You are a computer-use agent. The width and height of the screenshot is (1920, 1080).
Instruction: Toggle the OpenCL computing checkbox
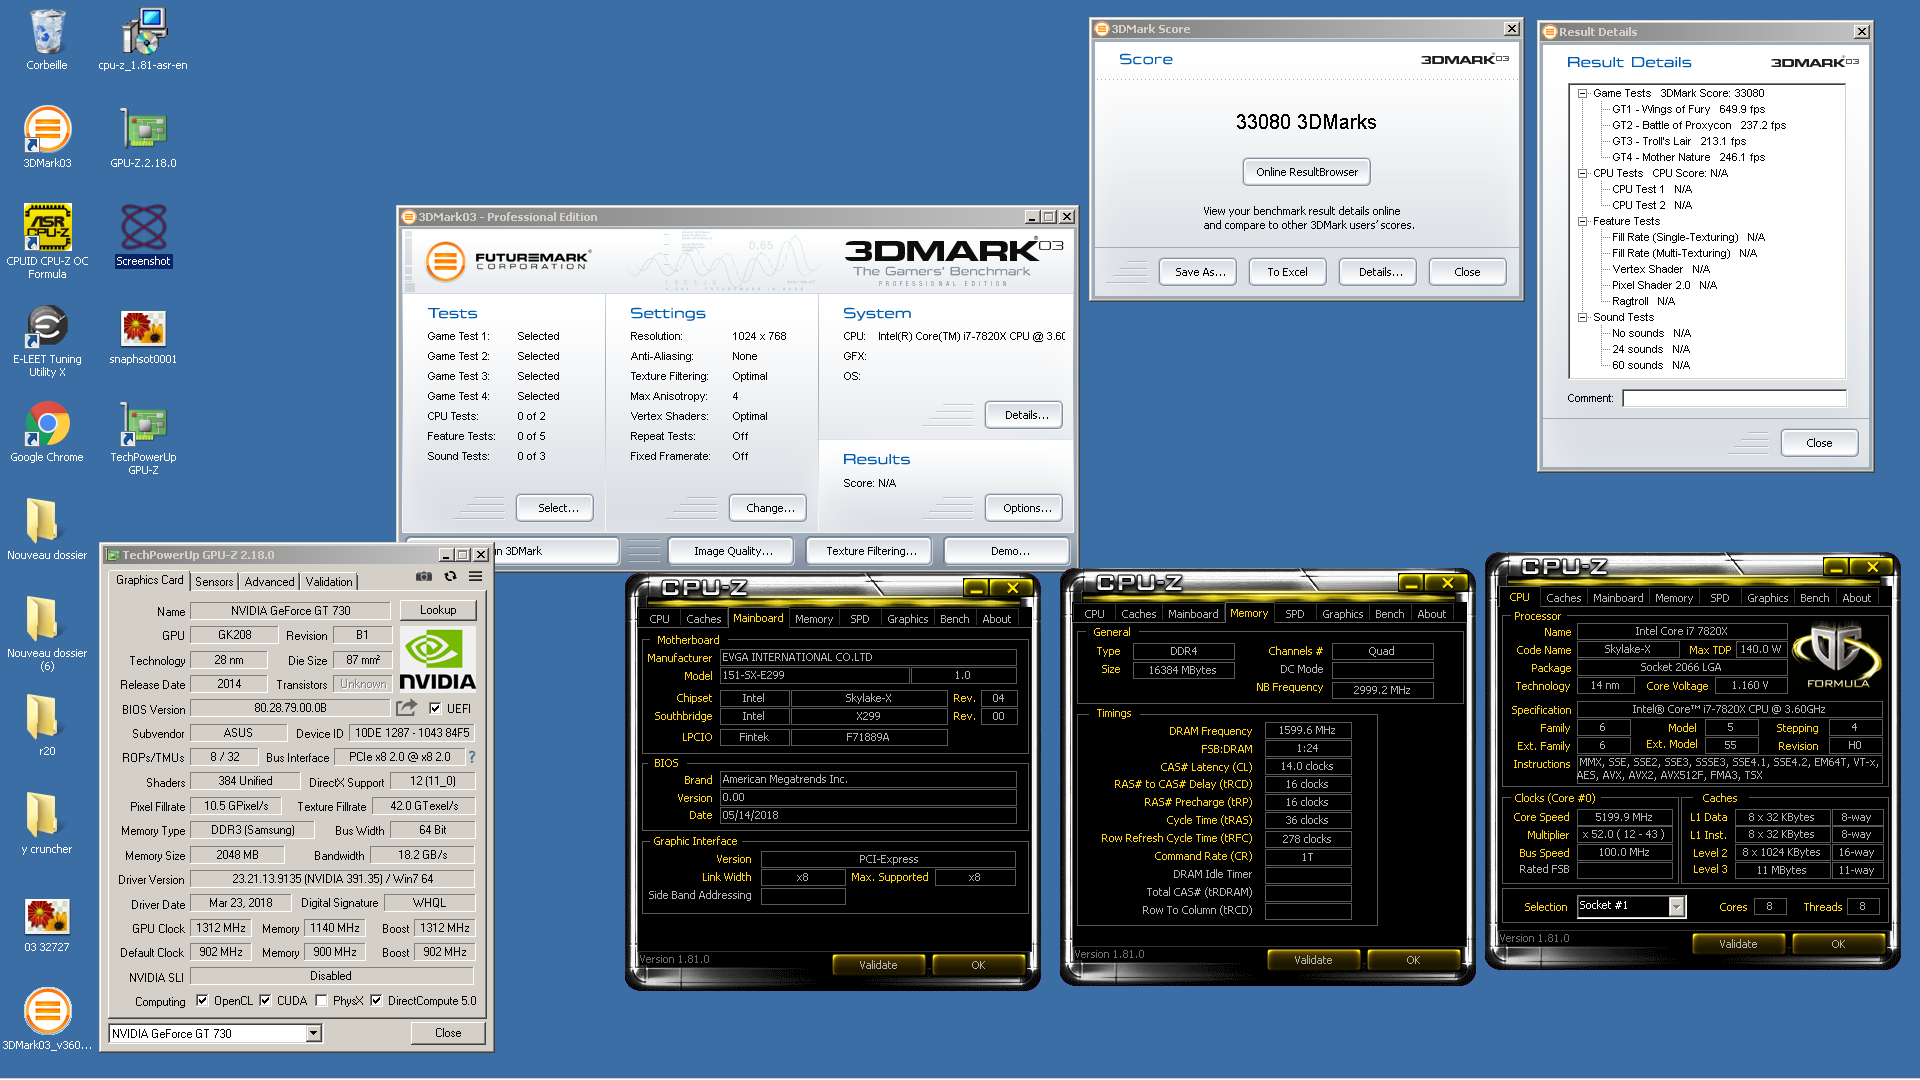coord(202,1000)
